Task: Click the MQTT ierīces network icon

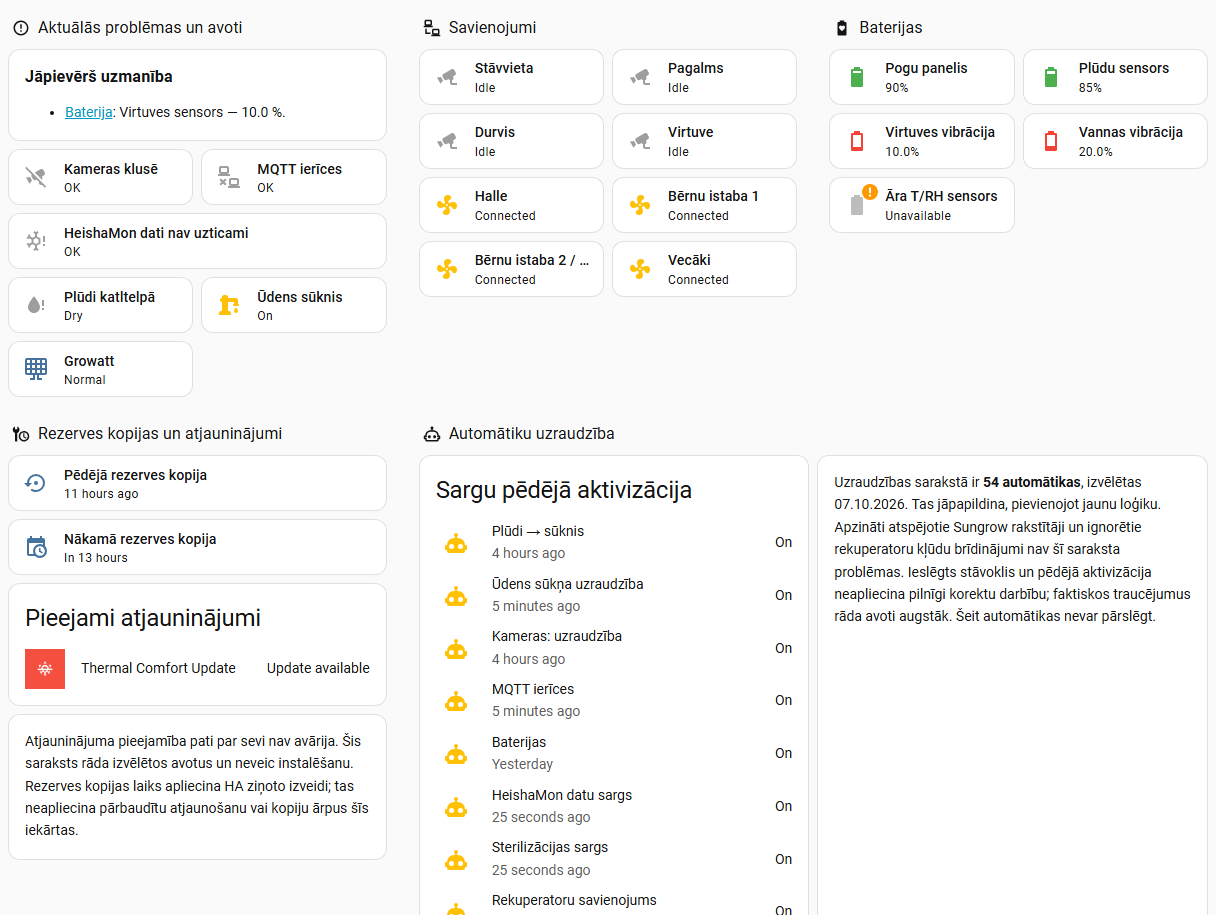Action: [x=229, y=177]
